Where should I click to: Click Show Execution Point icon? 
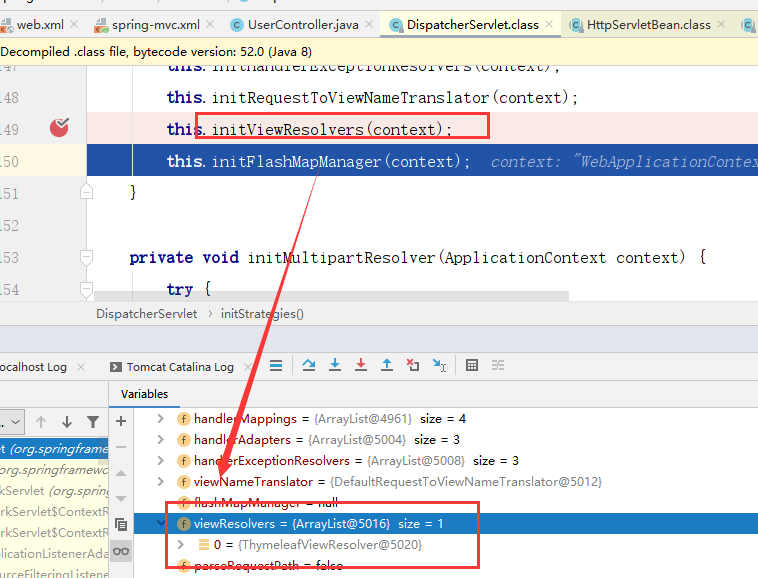[276, 365]
